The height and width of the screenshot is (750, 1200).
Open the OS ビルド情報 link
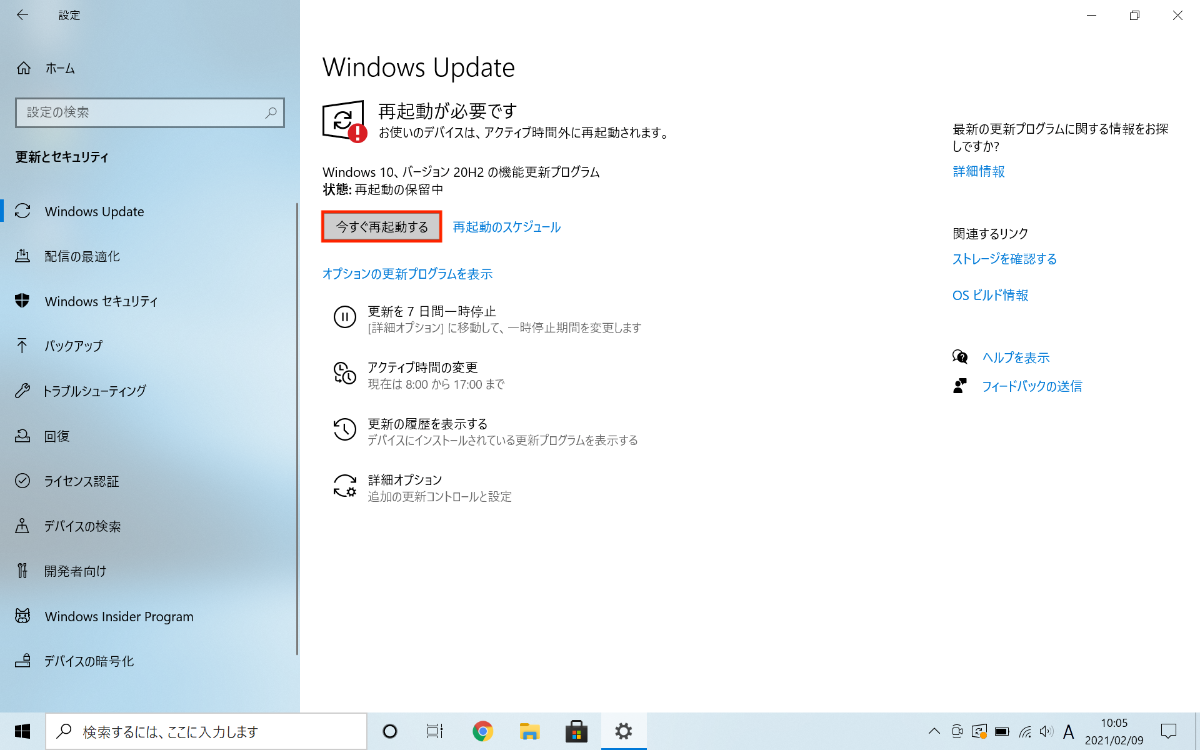coord(991,295)
